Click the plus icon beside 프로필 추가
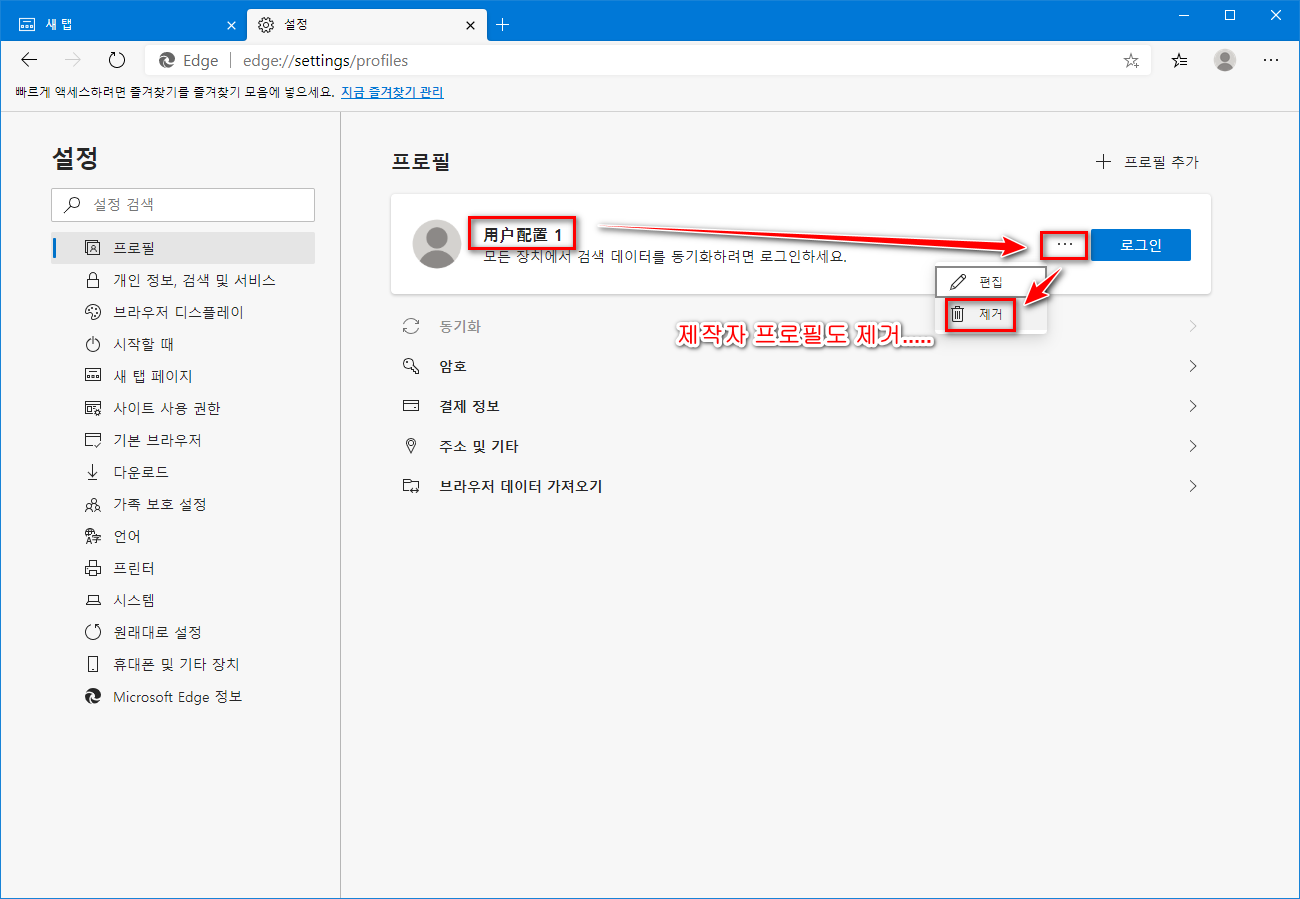The width and height of the screenshot is (1300, 899). click(1103, 162)
